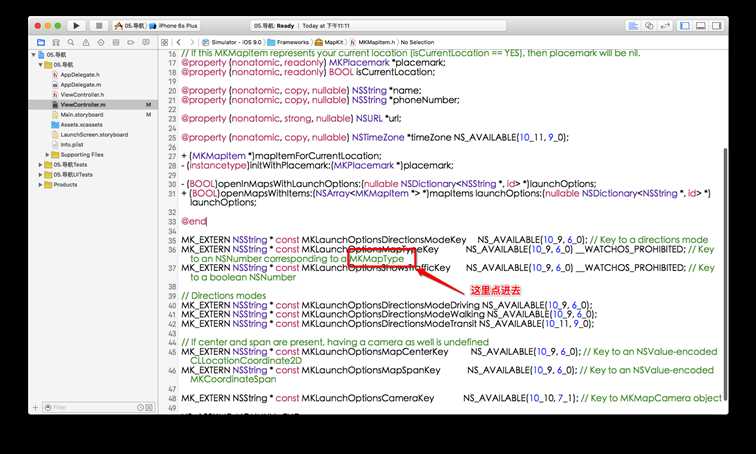Click the @end keyword on line 33
Image resolution: width=756 pixels, height=454 pixels.
click(x=193, y=221)
